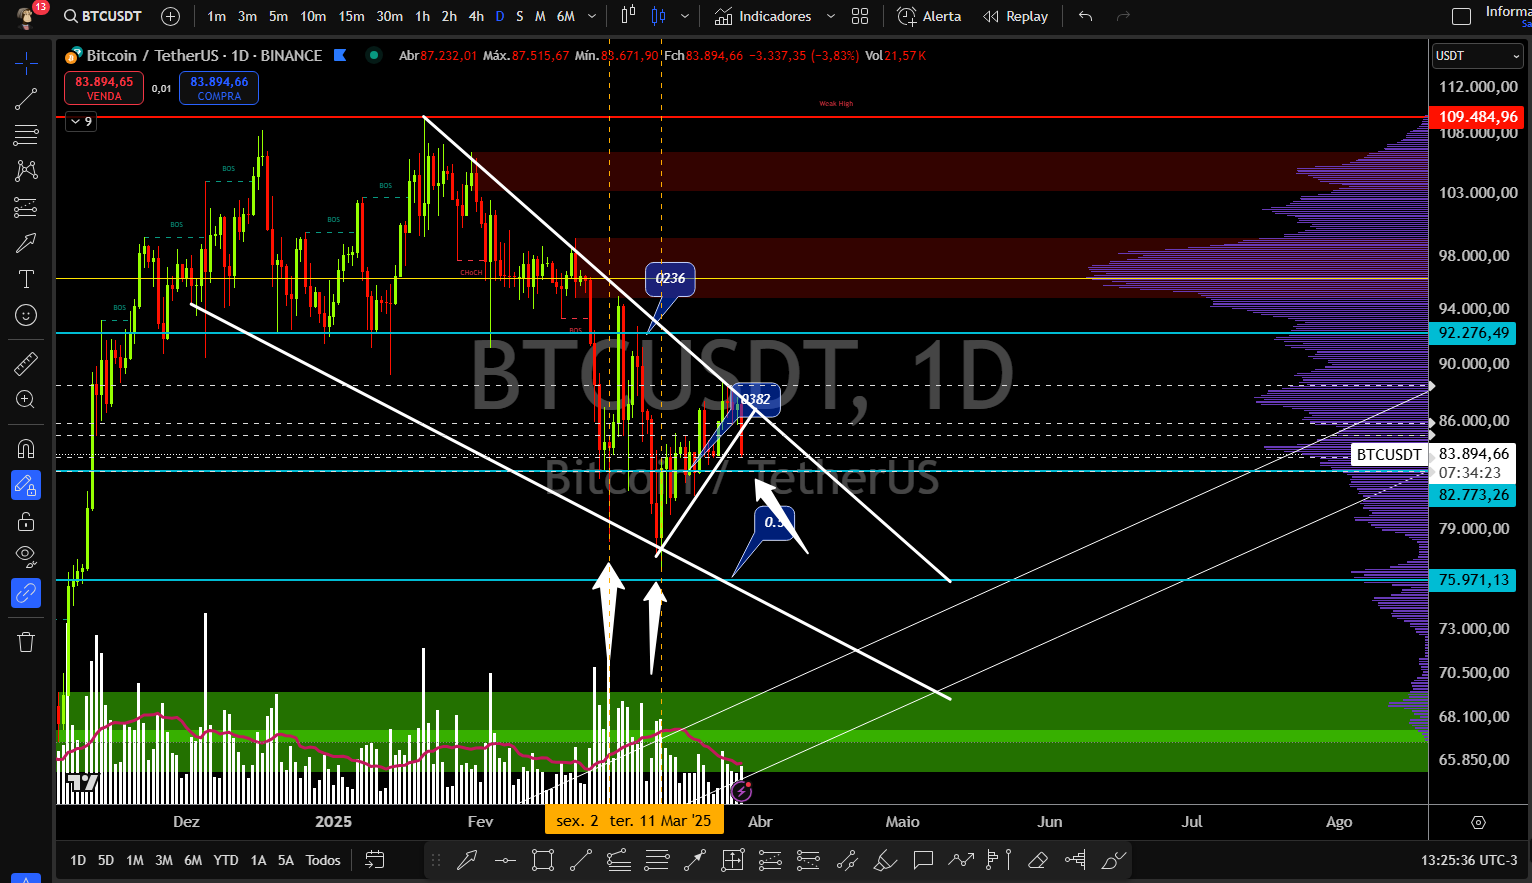Select arrow tool in floating drawing toolbar
The image size is (1532, 883).
(x=467, y=860)
